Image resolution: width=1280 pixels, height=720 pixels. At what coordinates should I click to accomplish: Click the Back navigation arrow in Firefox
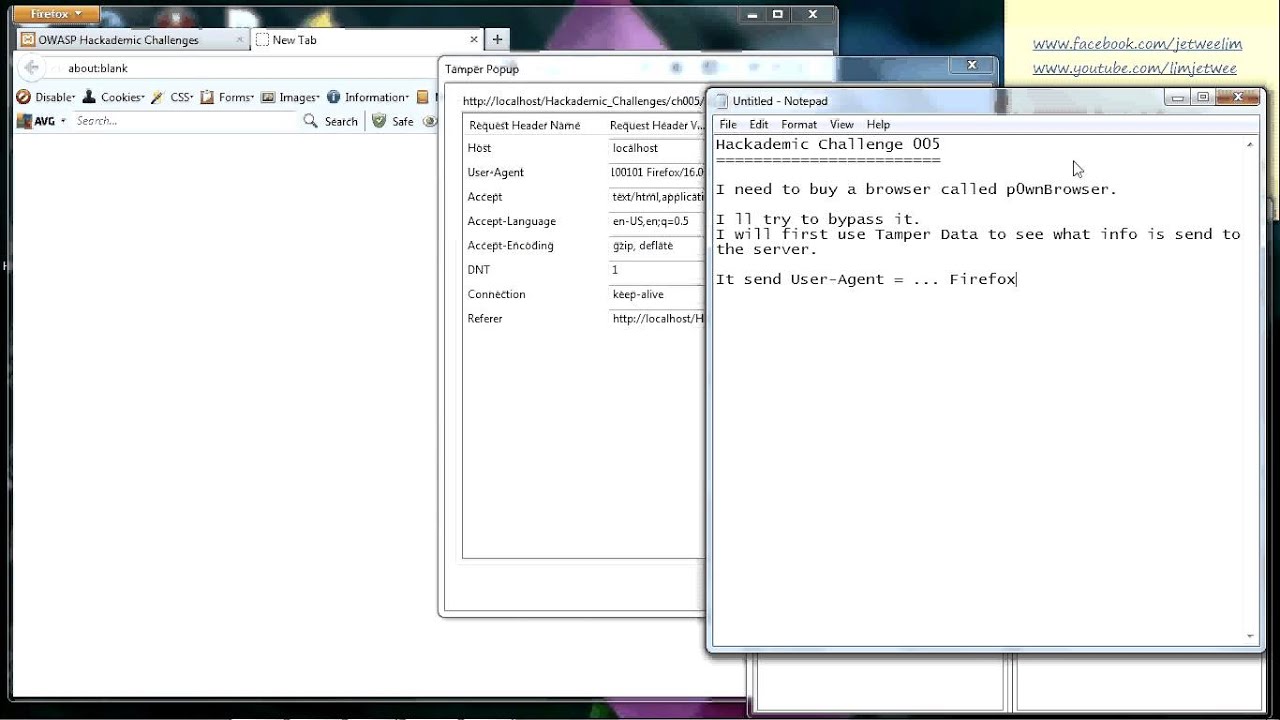click(x=30, y=66)
